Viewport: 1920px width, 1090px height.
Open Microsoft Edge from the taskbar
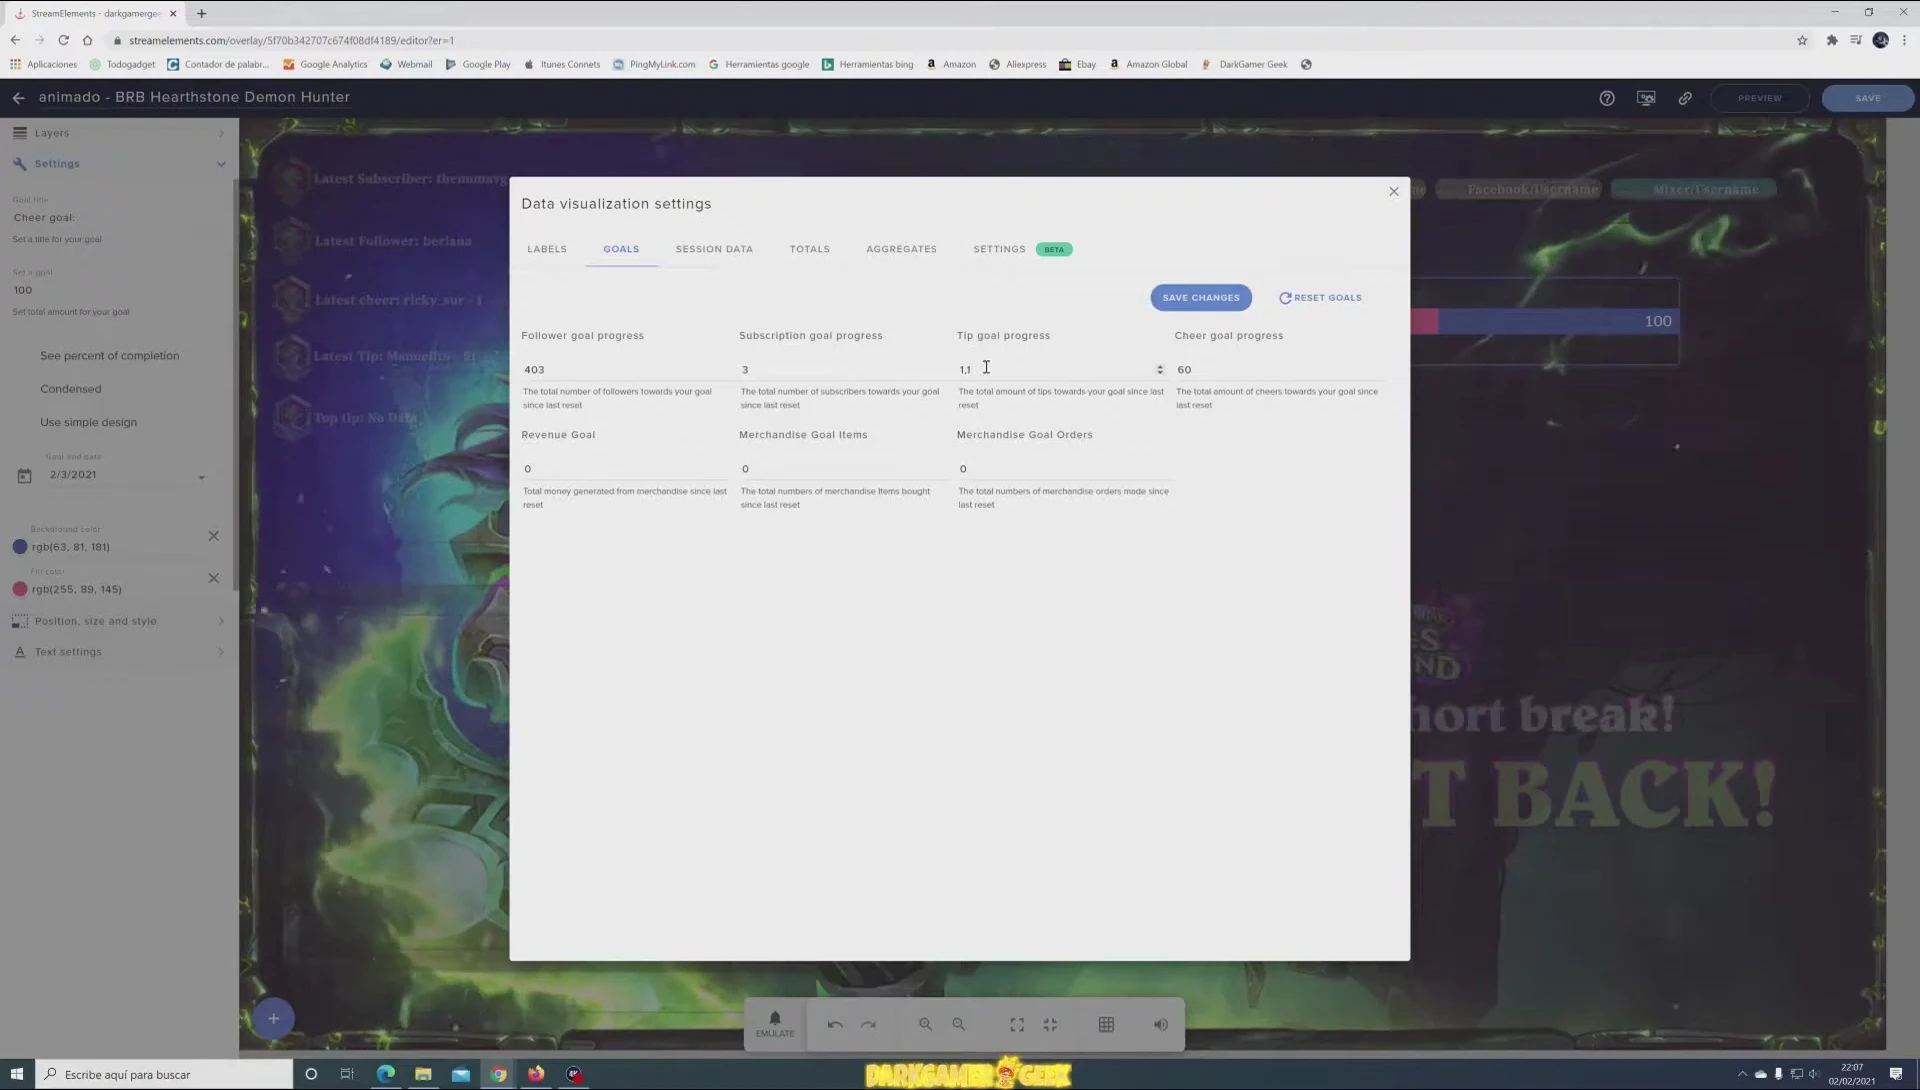click(385, 1074)
